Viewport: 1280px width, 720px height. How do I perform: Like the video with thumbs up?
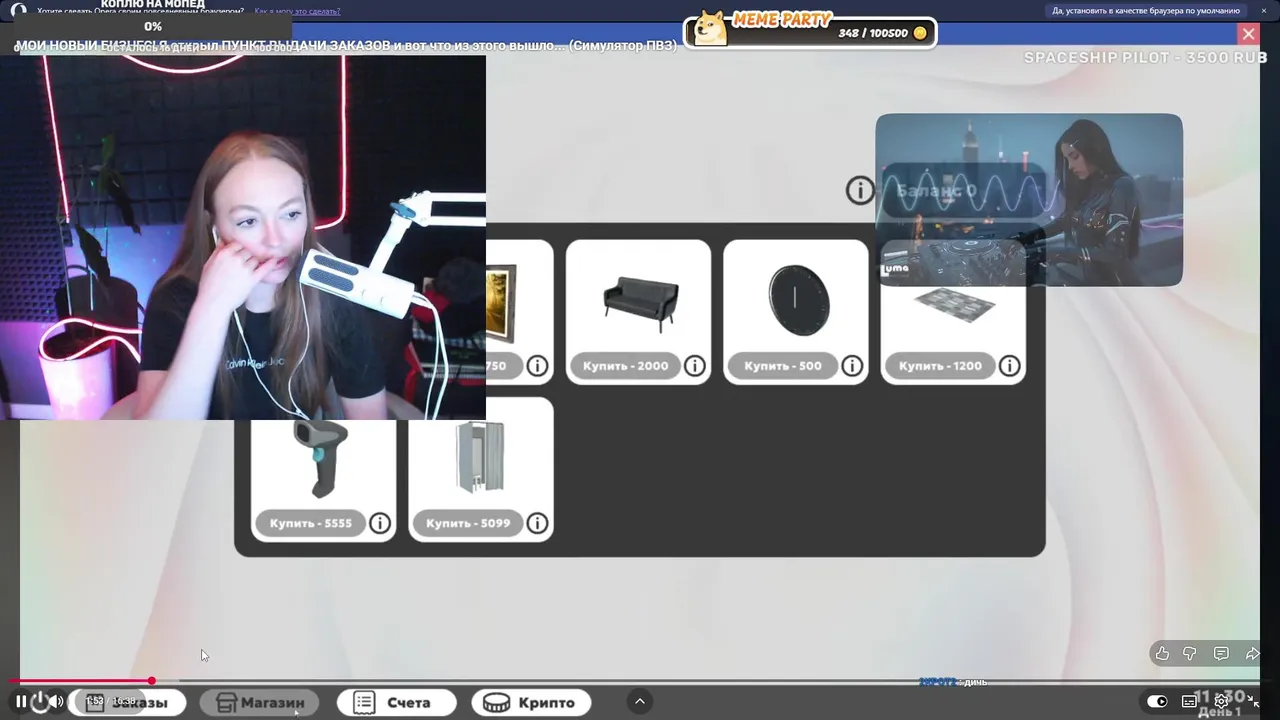1162,653
